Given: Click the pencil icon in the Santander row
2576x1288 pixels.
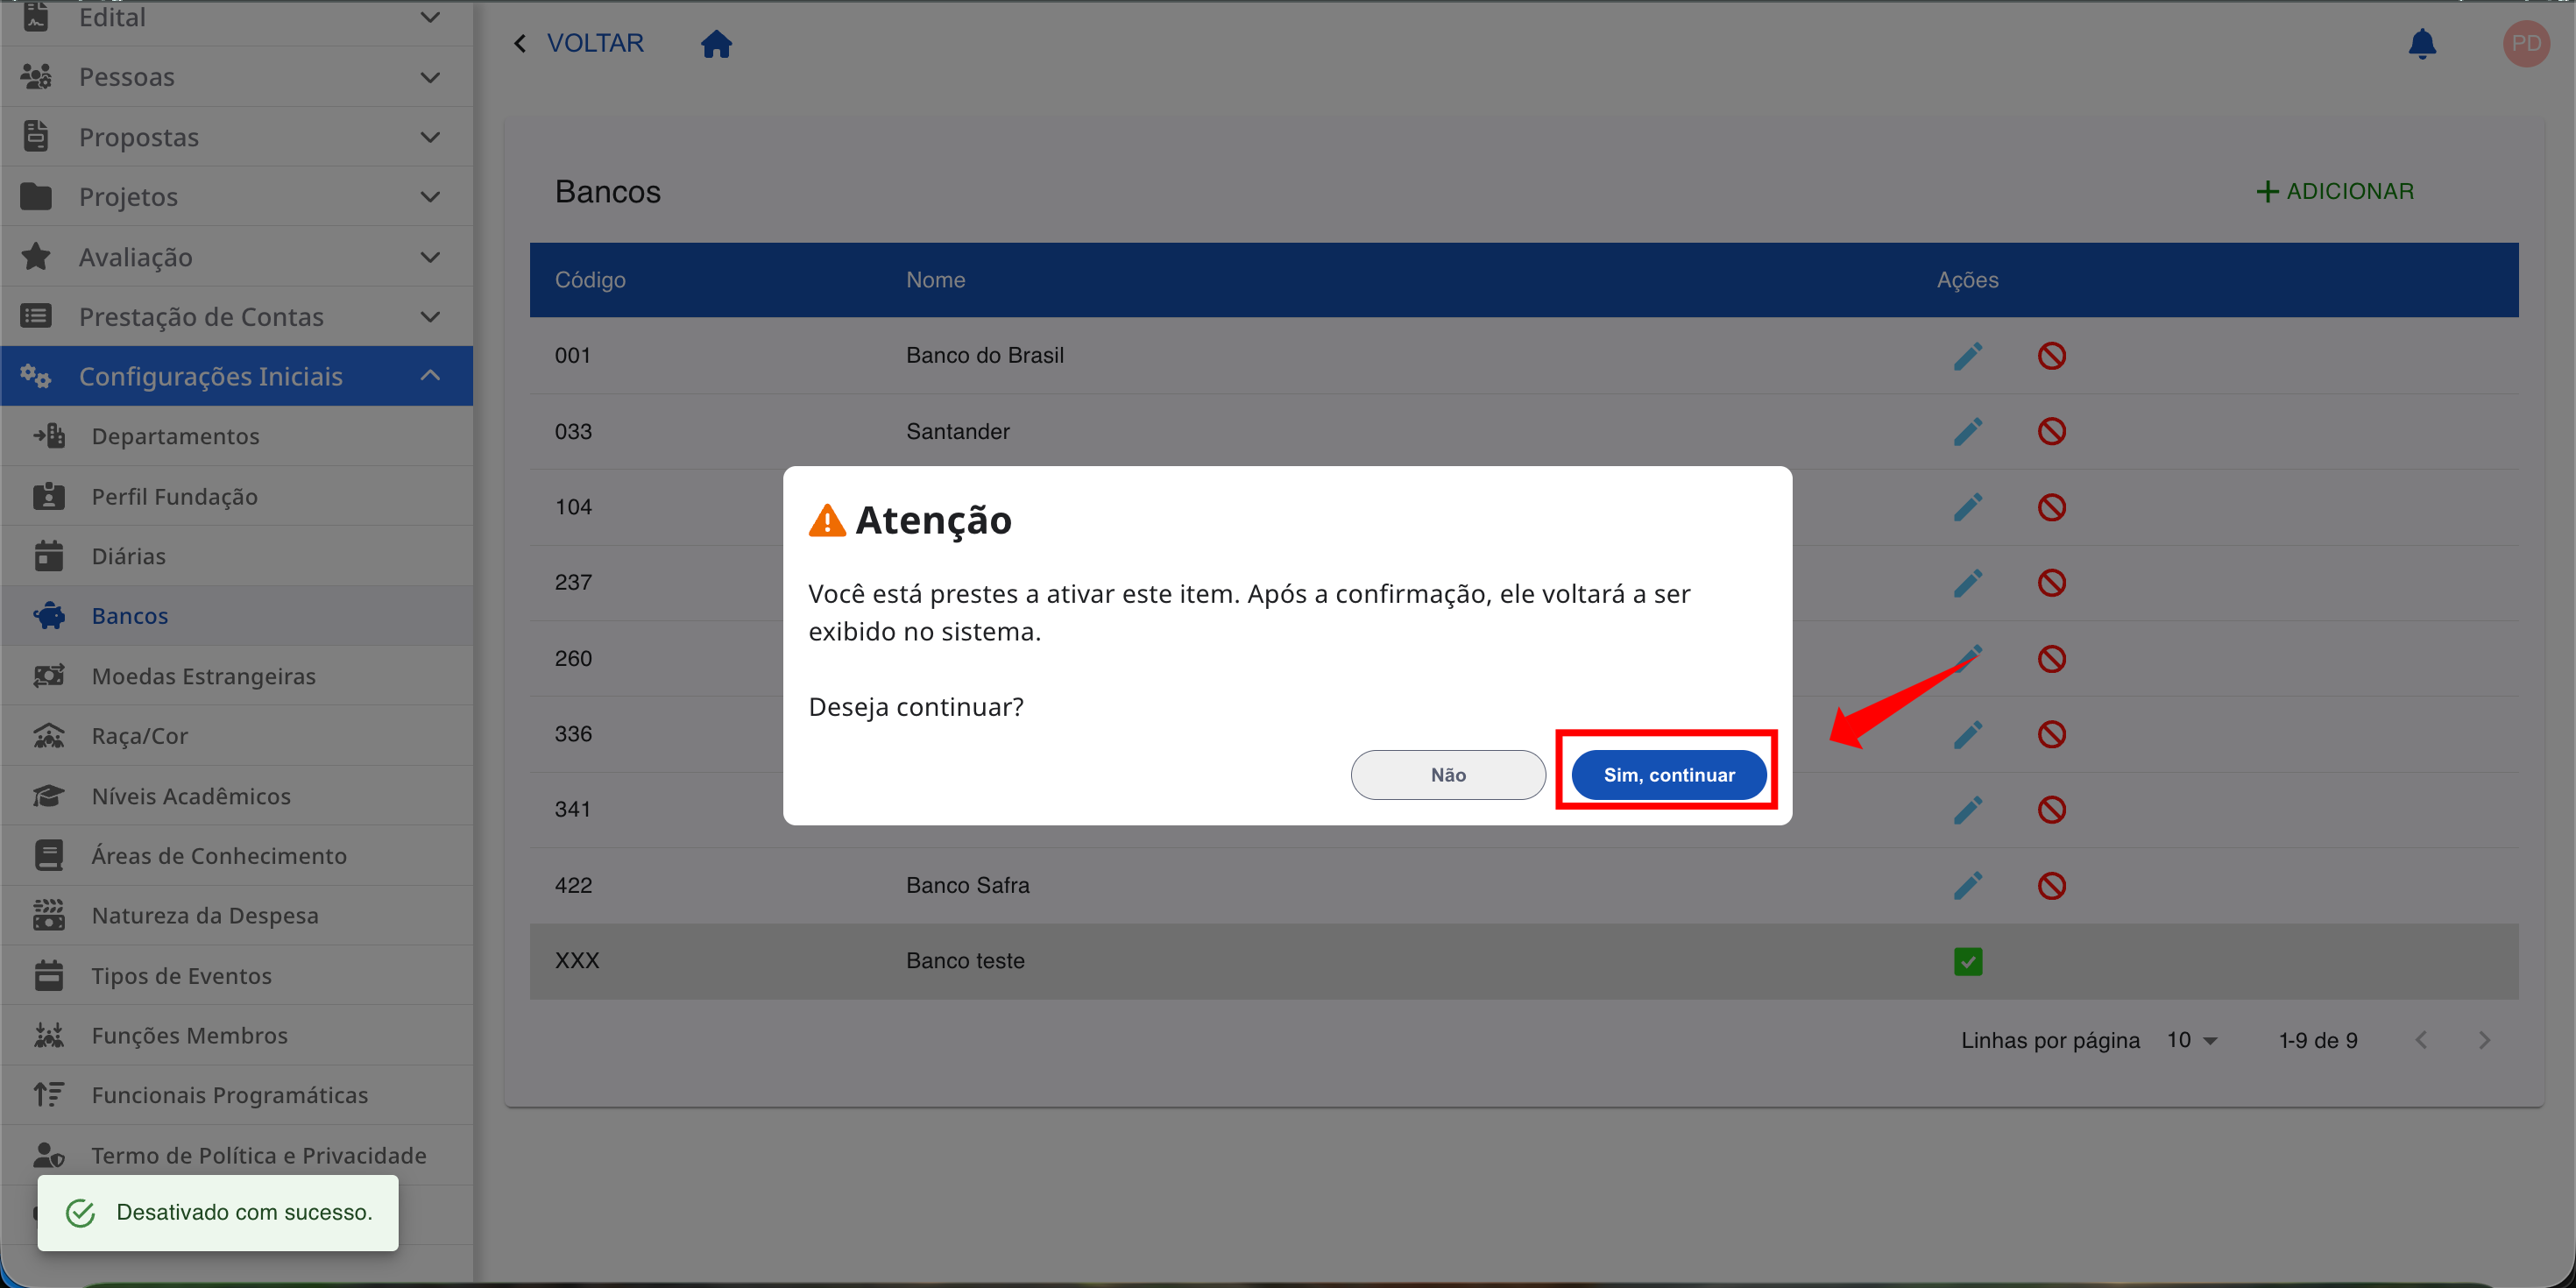Looking at the screenshot, I should tap(1967, 432).
